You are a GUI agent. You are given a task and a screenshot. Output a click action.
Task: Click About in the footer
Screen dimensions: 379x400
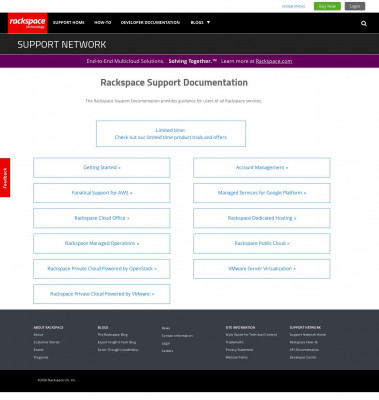[38, 335]
